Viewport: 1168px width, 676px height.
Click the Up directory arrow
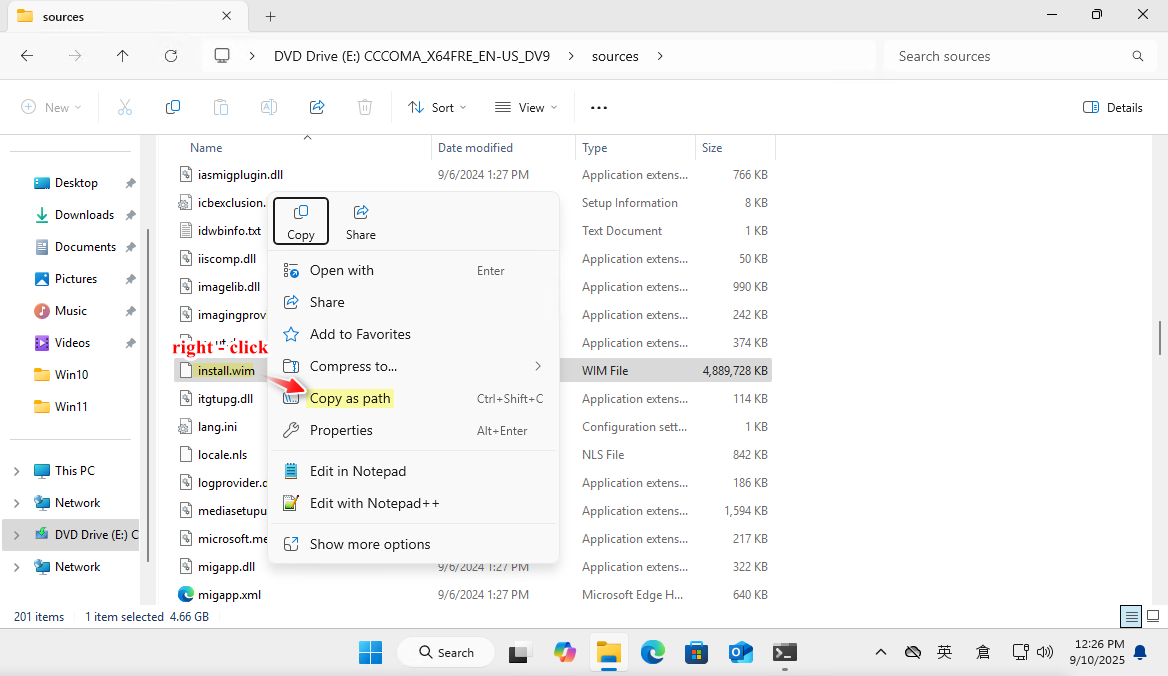pos(123,56)
